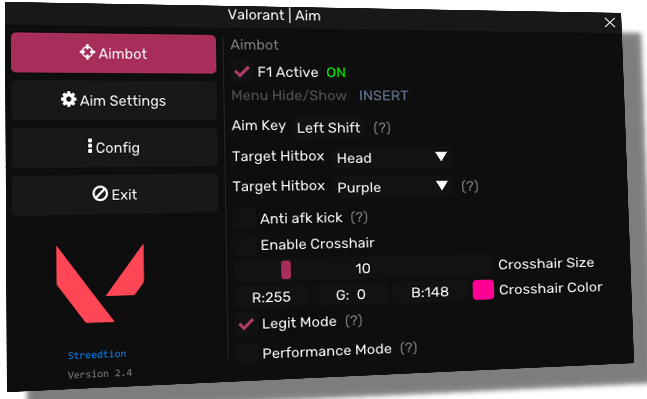Viewport: 647px width, 399px height.
Task: Open the Aim Settings tab
Action: tap(114, 100)
